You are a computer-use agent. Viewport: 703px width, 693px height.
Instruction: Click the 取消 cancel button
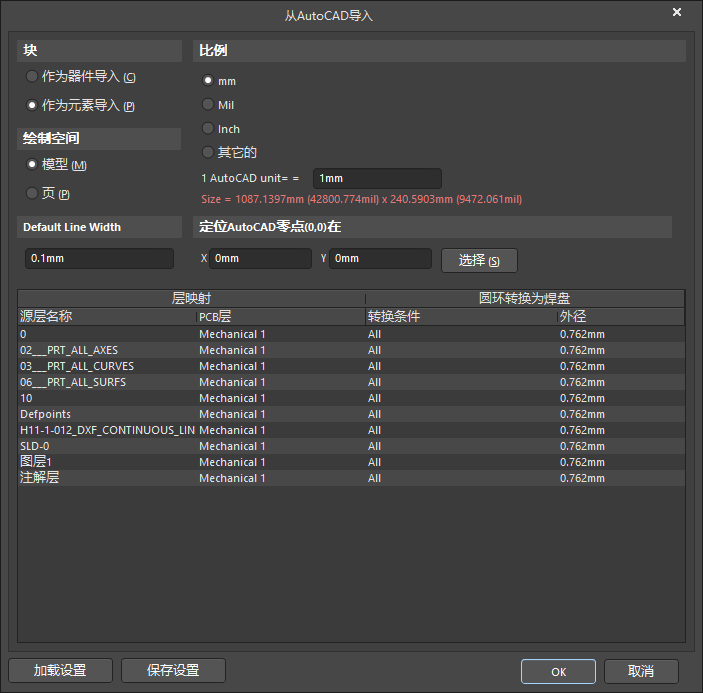point(641,671)
